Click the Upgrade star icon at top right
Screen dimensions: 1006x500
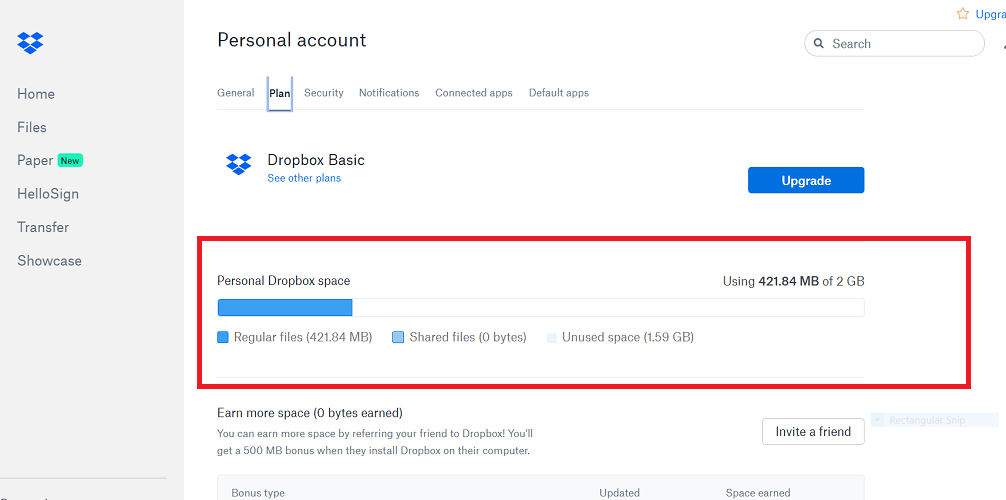click(962, 13)
